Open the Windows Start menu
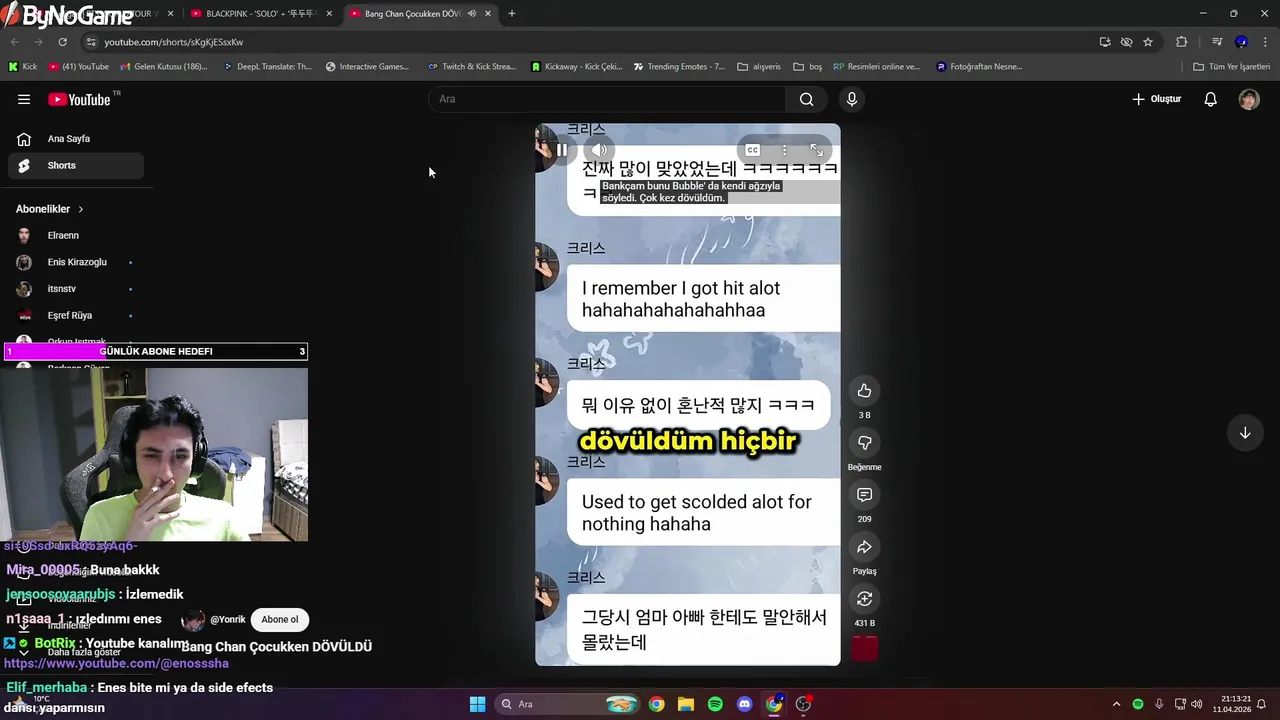Screen dimensions: 1280x720 [x=477, y=704]
